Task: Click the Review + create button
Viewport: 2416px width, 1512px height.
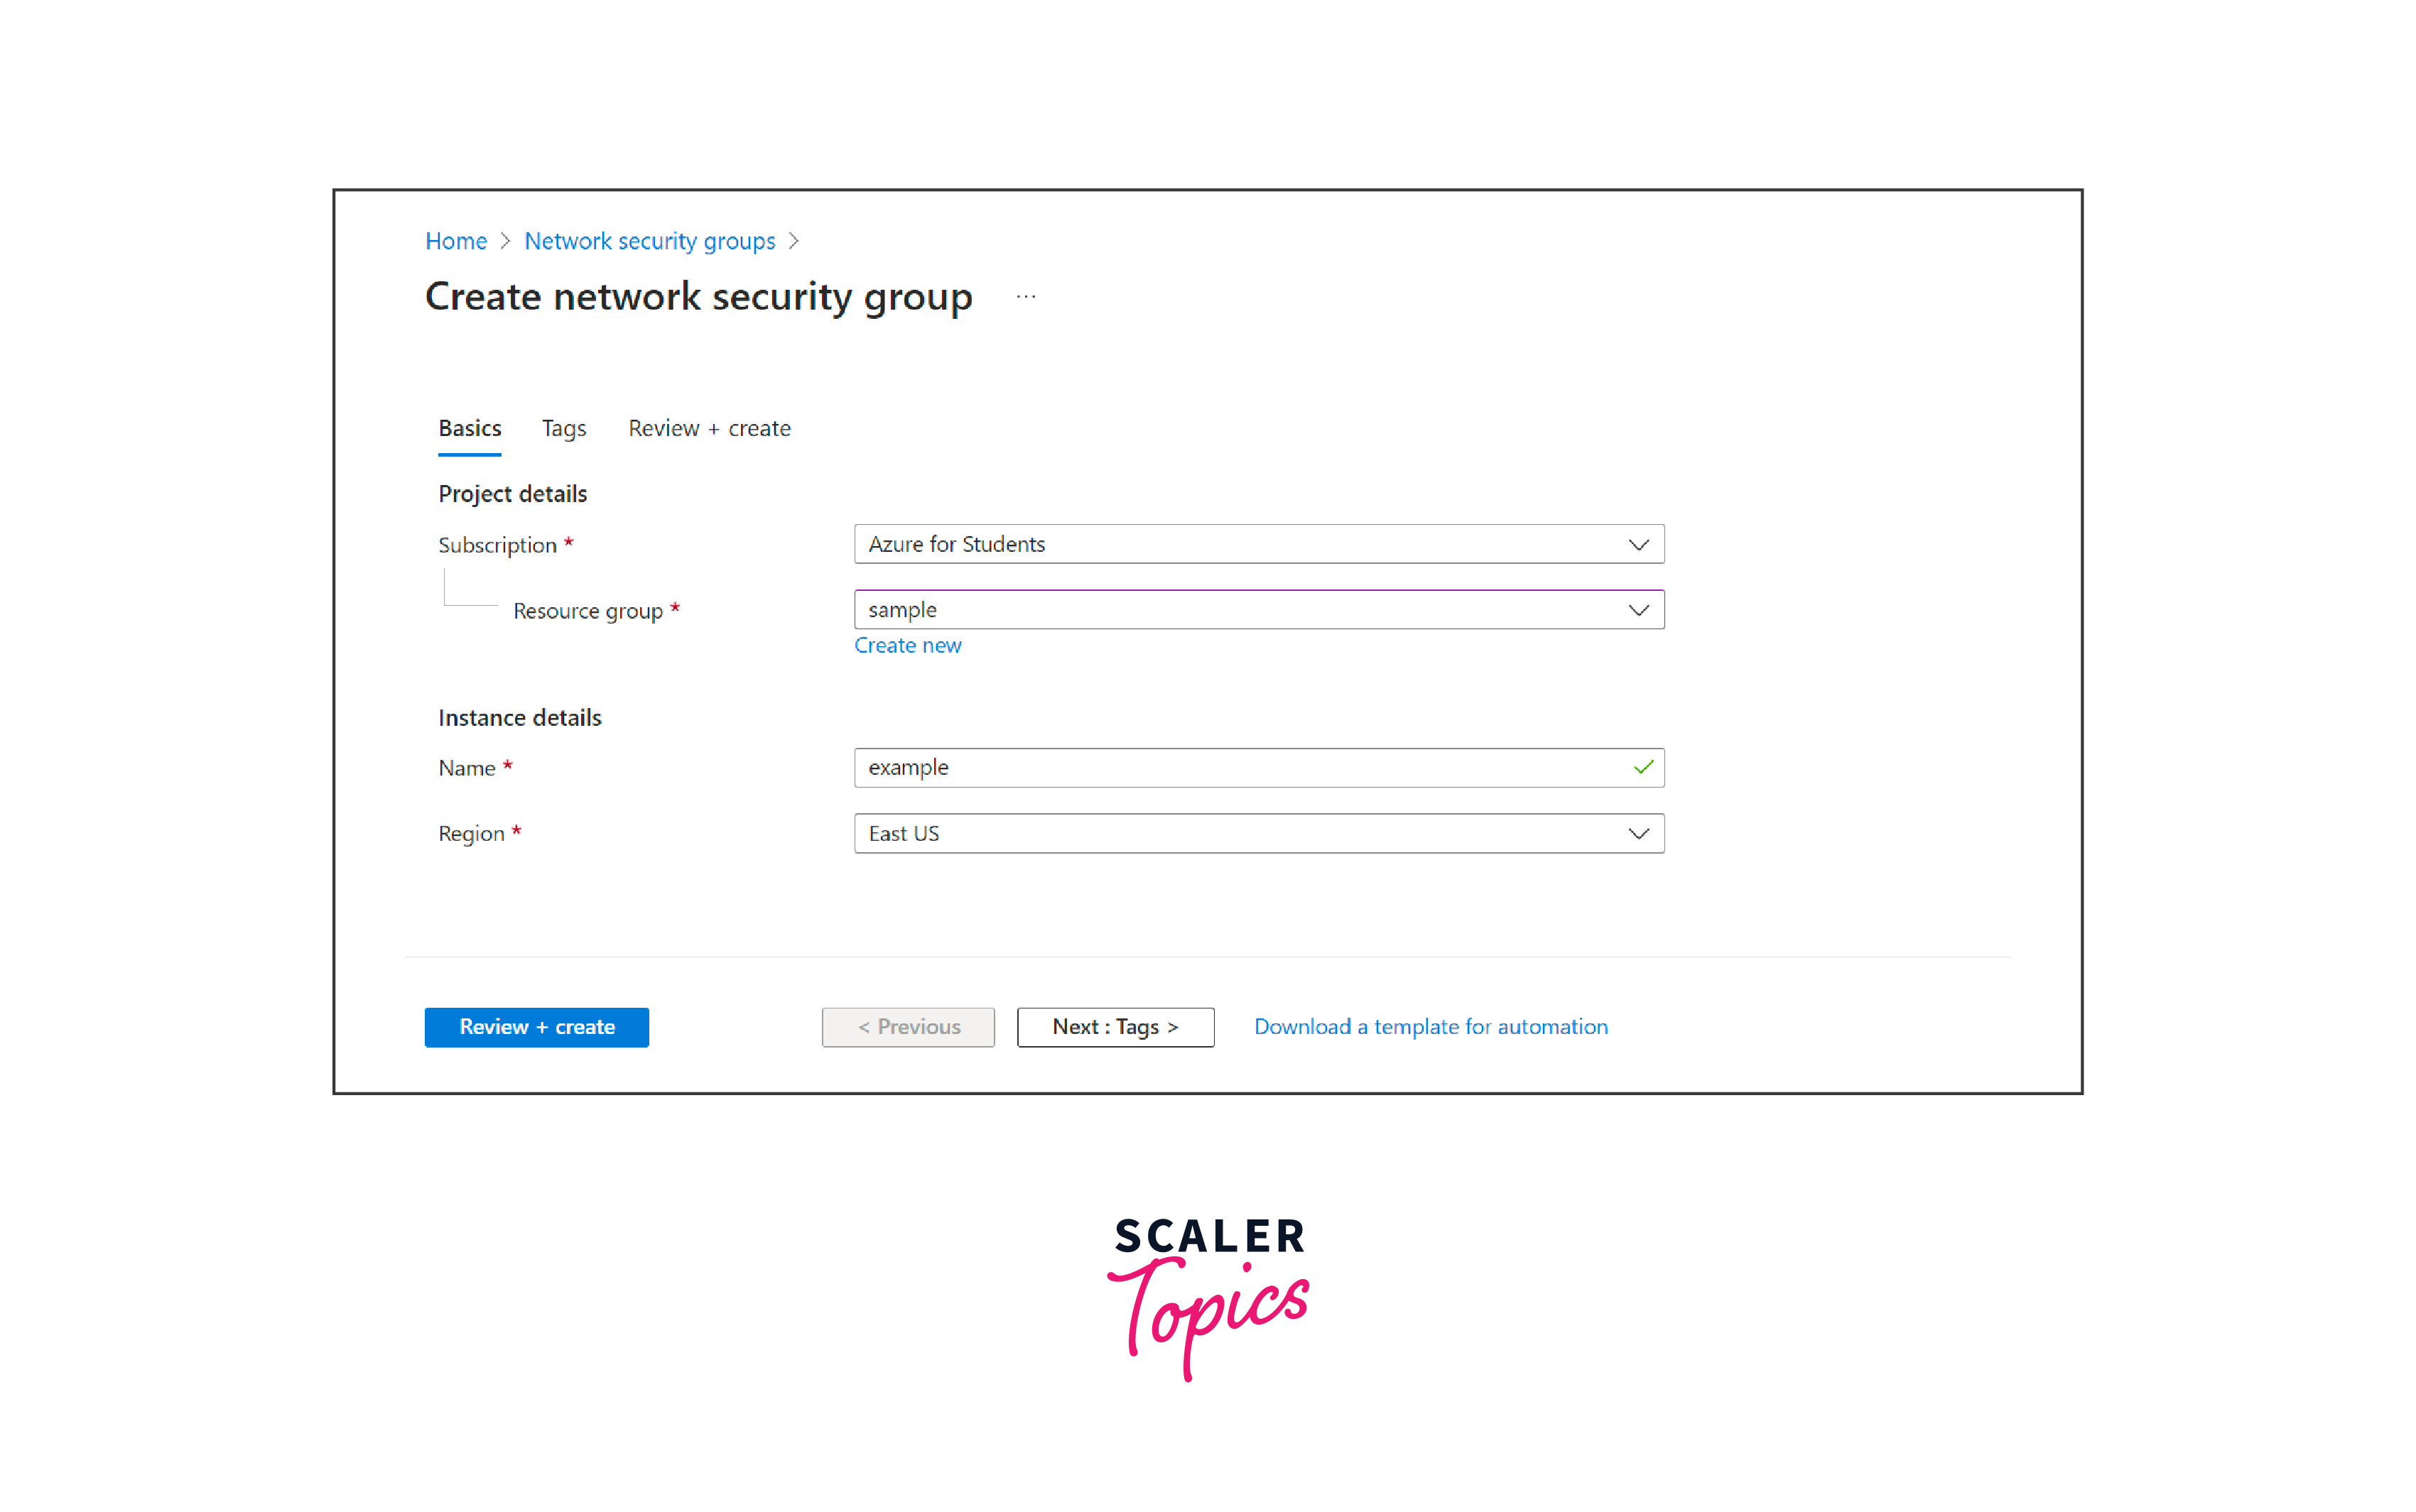Action: click(x=535, y=1024)
